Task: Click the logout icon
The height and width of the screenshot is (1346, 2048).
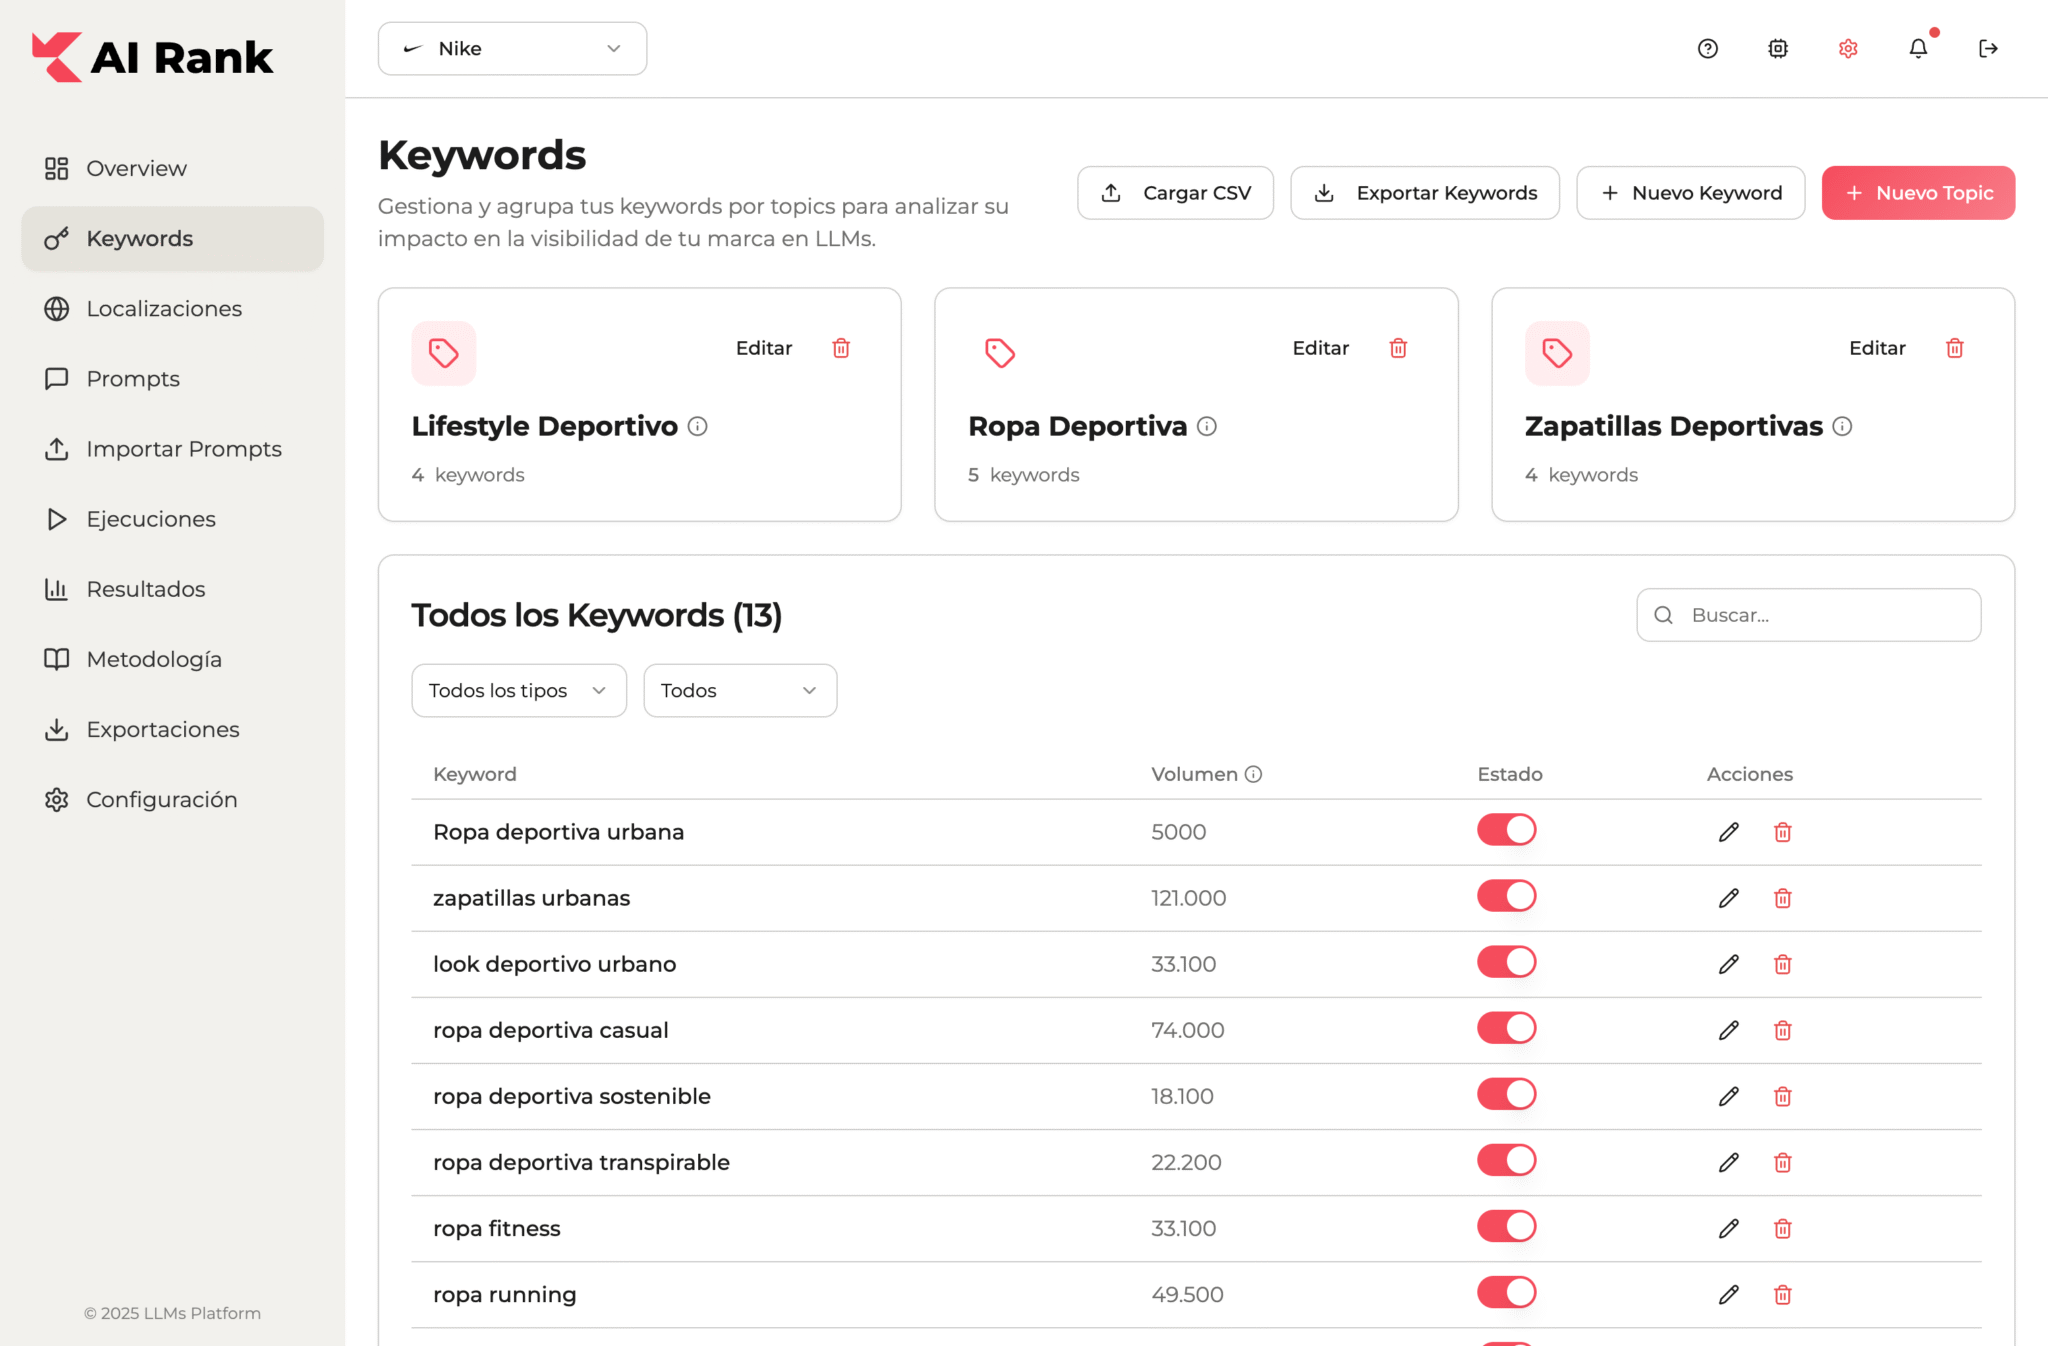Action: [1988, 48]
